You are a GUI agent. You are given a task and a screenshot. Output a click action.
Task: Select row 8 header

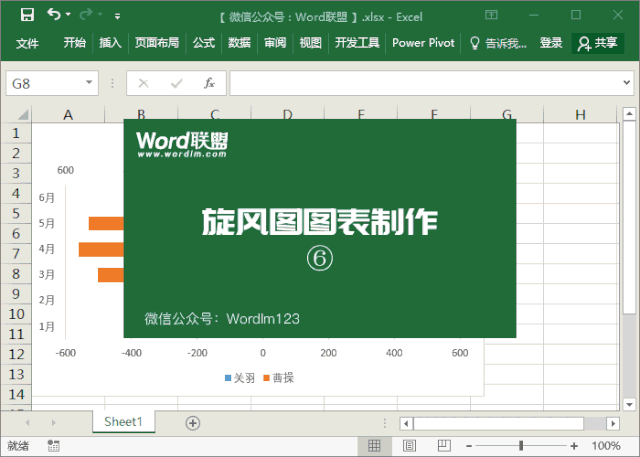[x=16, y=274]
